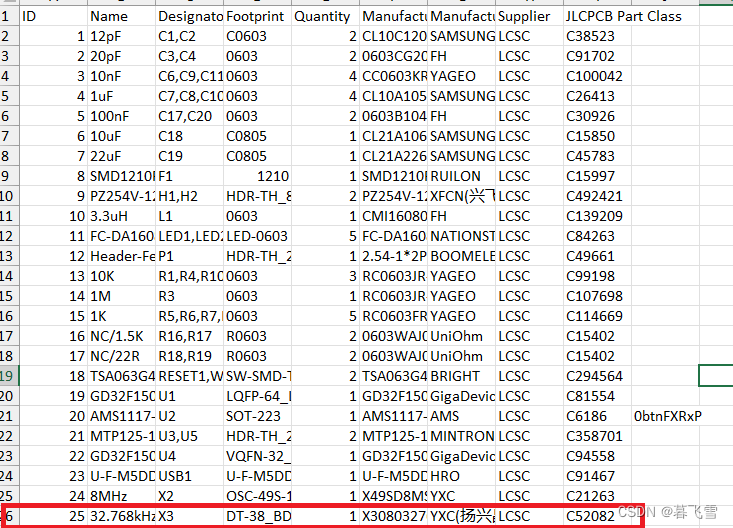
Task: Select part number cell C6186
Action: pos(597,416)
